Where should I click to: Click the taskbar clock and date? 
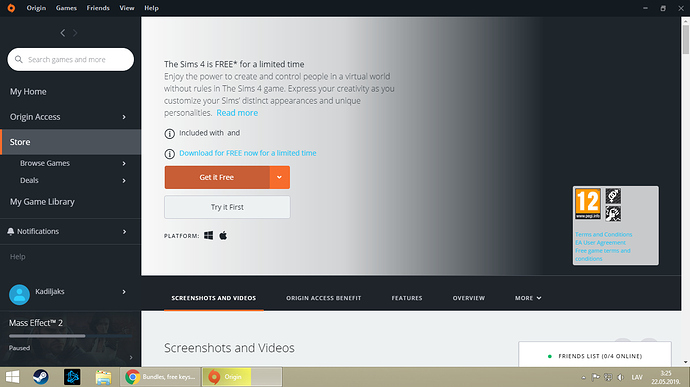click(666, 377)
